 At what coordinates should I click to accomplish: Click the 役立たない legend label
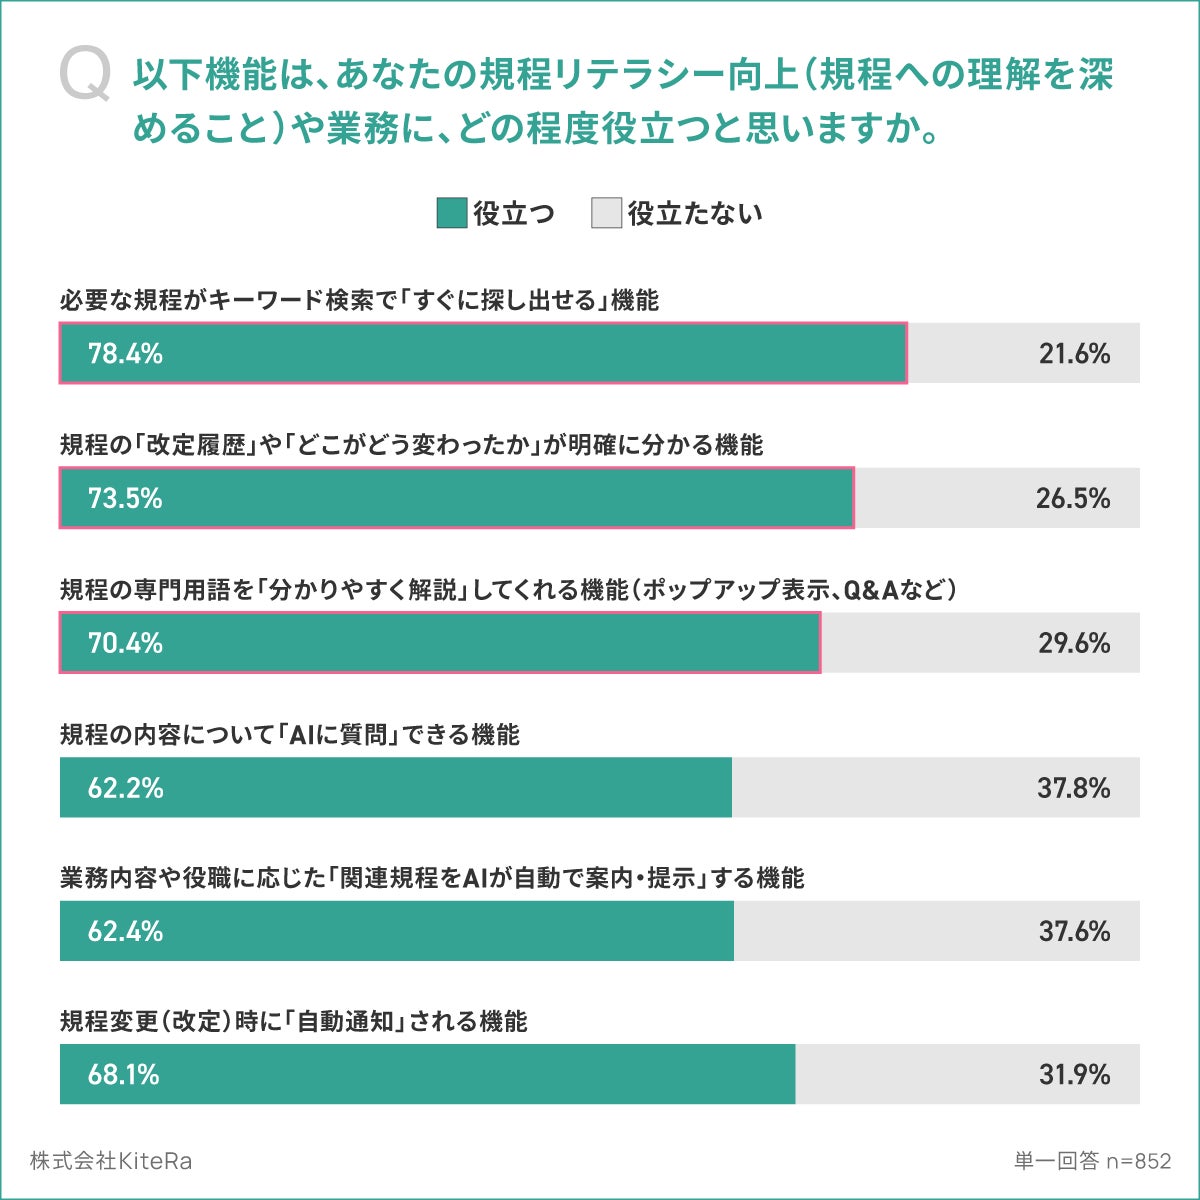[695, 213]
